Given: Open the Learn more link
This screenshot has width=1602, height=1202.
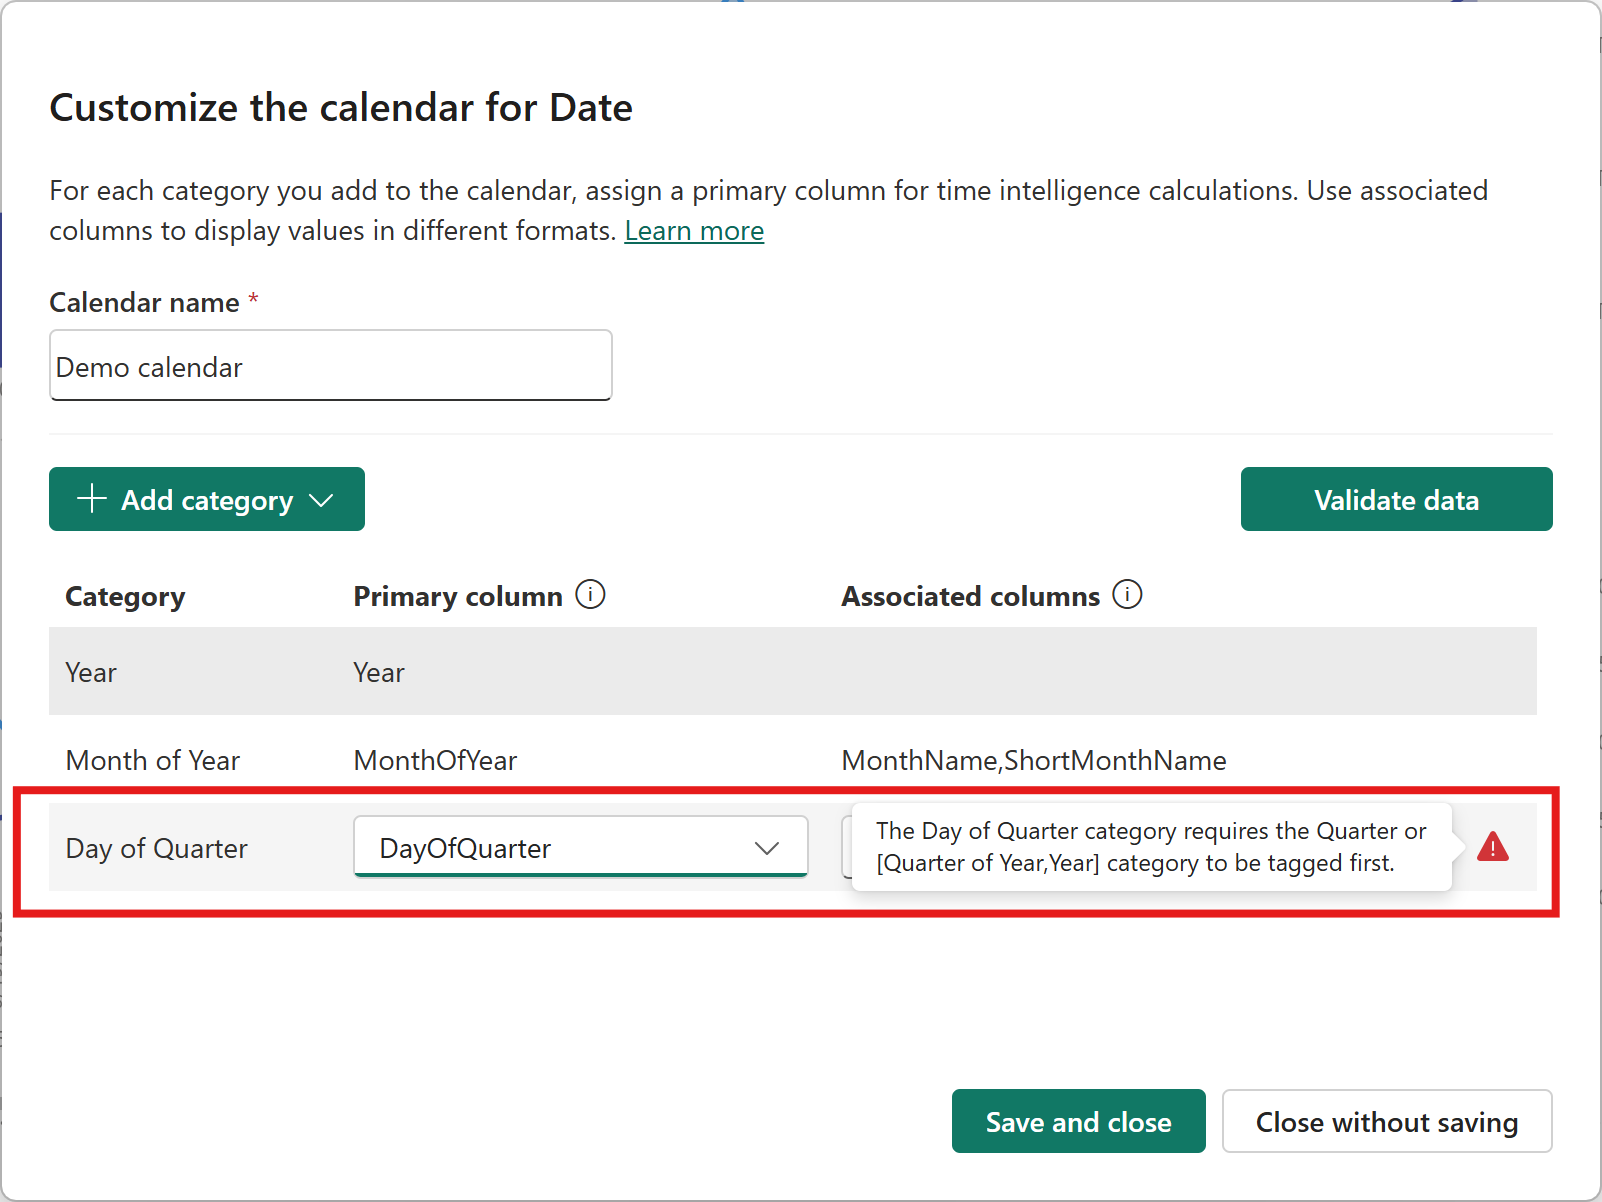Looking at the screenshot, I should pos(694,231).
